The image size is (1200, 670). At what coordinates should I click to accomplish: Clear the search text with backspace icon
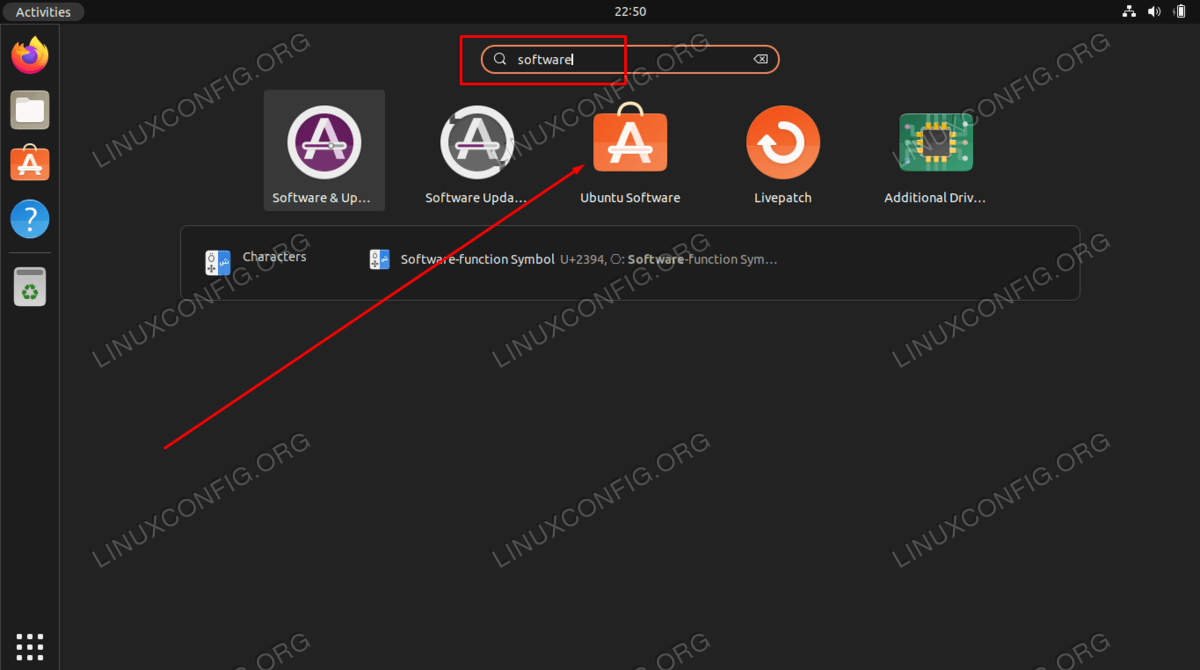click(760, 59)
